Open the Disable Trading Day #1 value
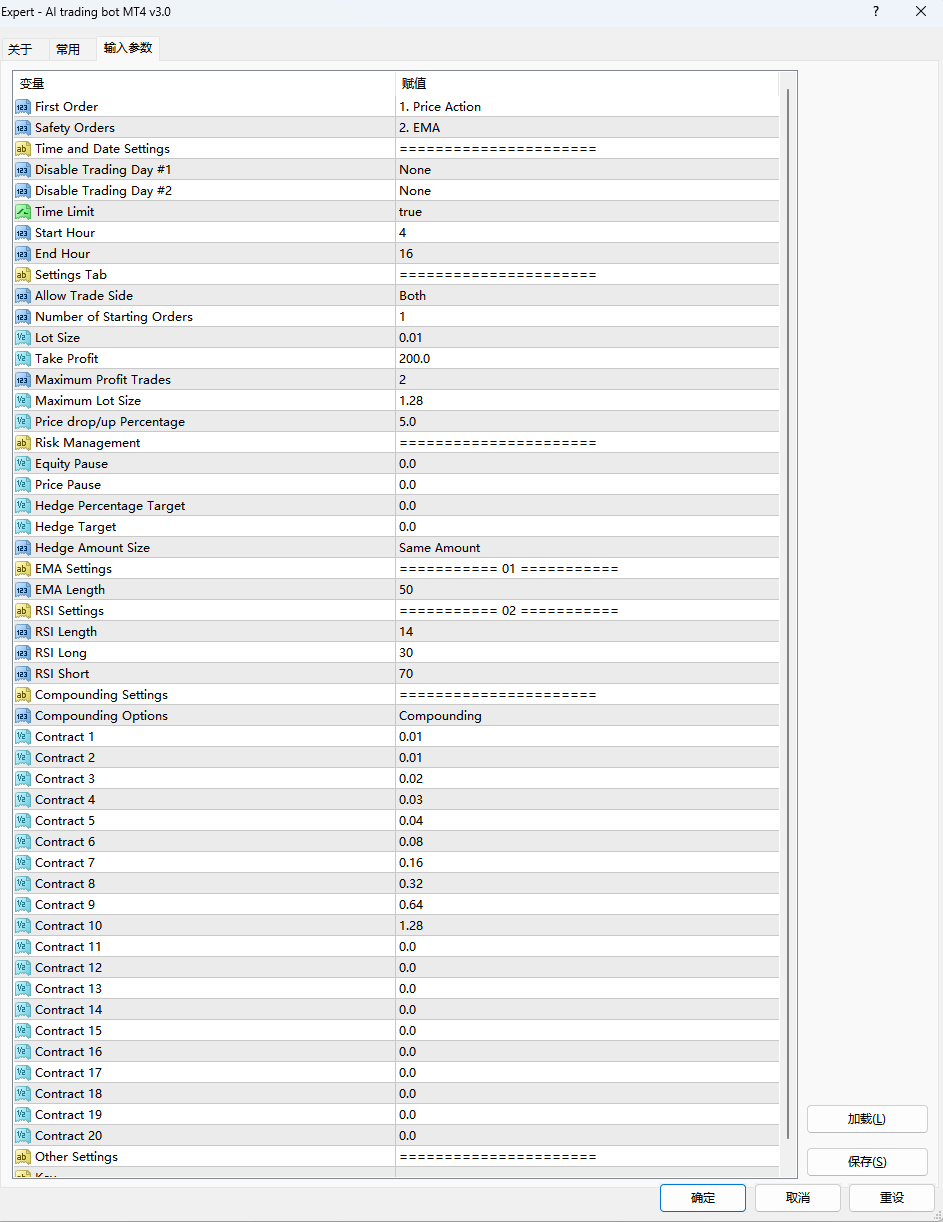This screenshot has height=1222, width=943. tap(415, 170)
